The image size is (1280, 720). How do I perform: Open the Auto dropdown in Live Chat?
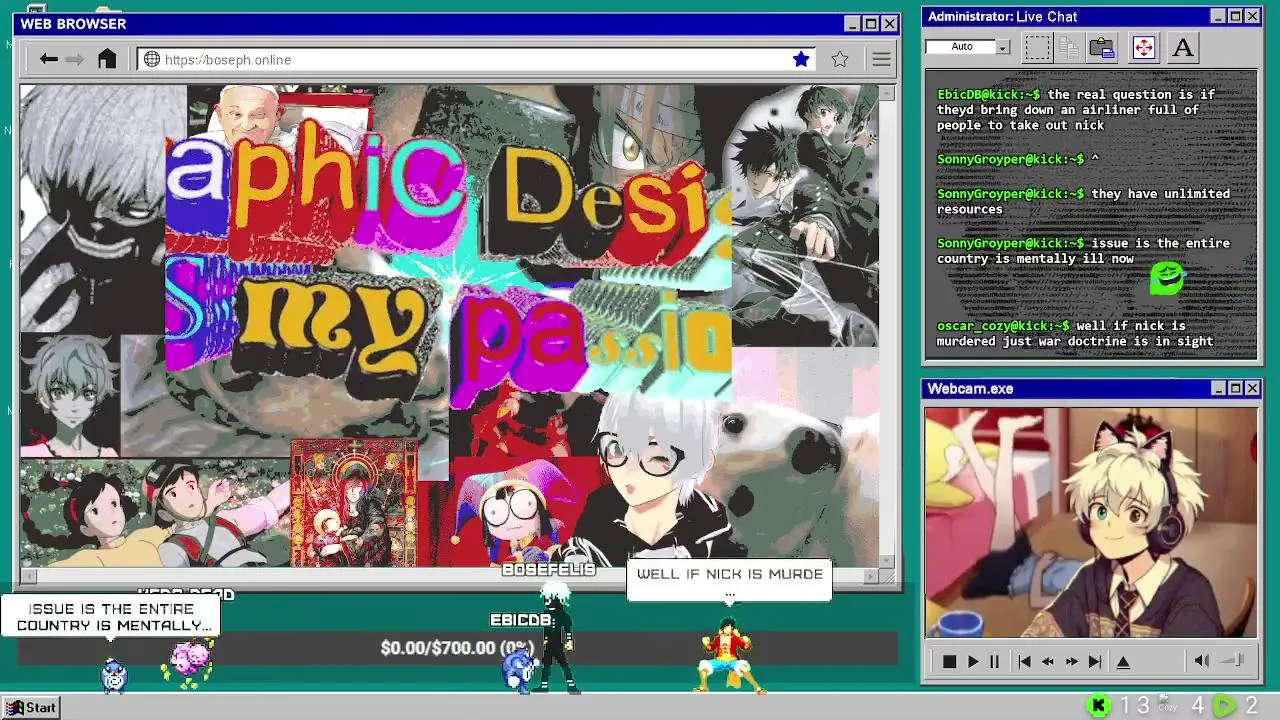[x=1003, y=47]
